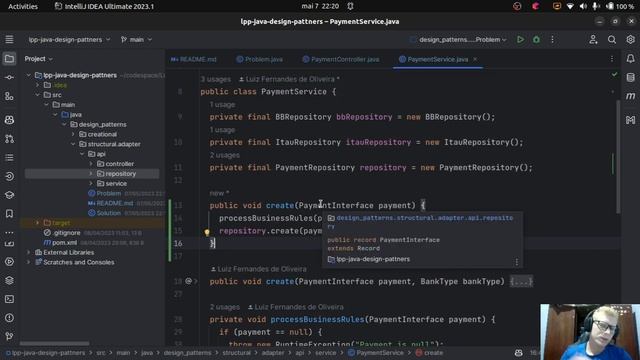Click the green inspections checkmark

[x=614, y=74]
